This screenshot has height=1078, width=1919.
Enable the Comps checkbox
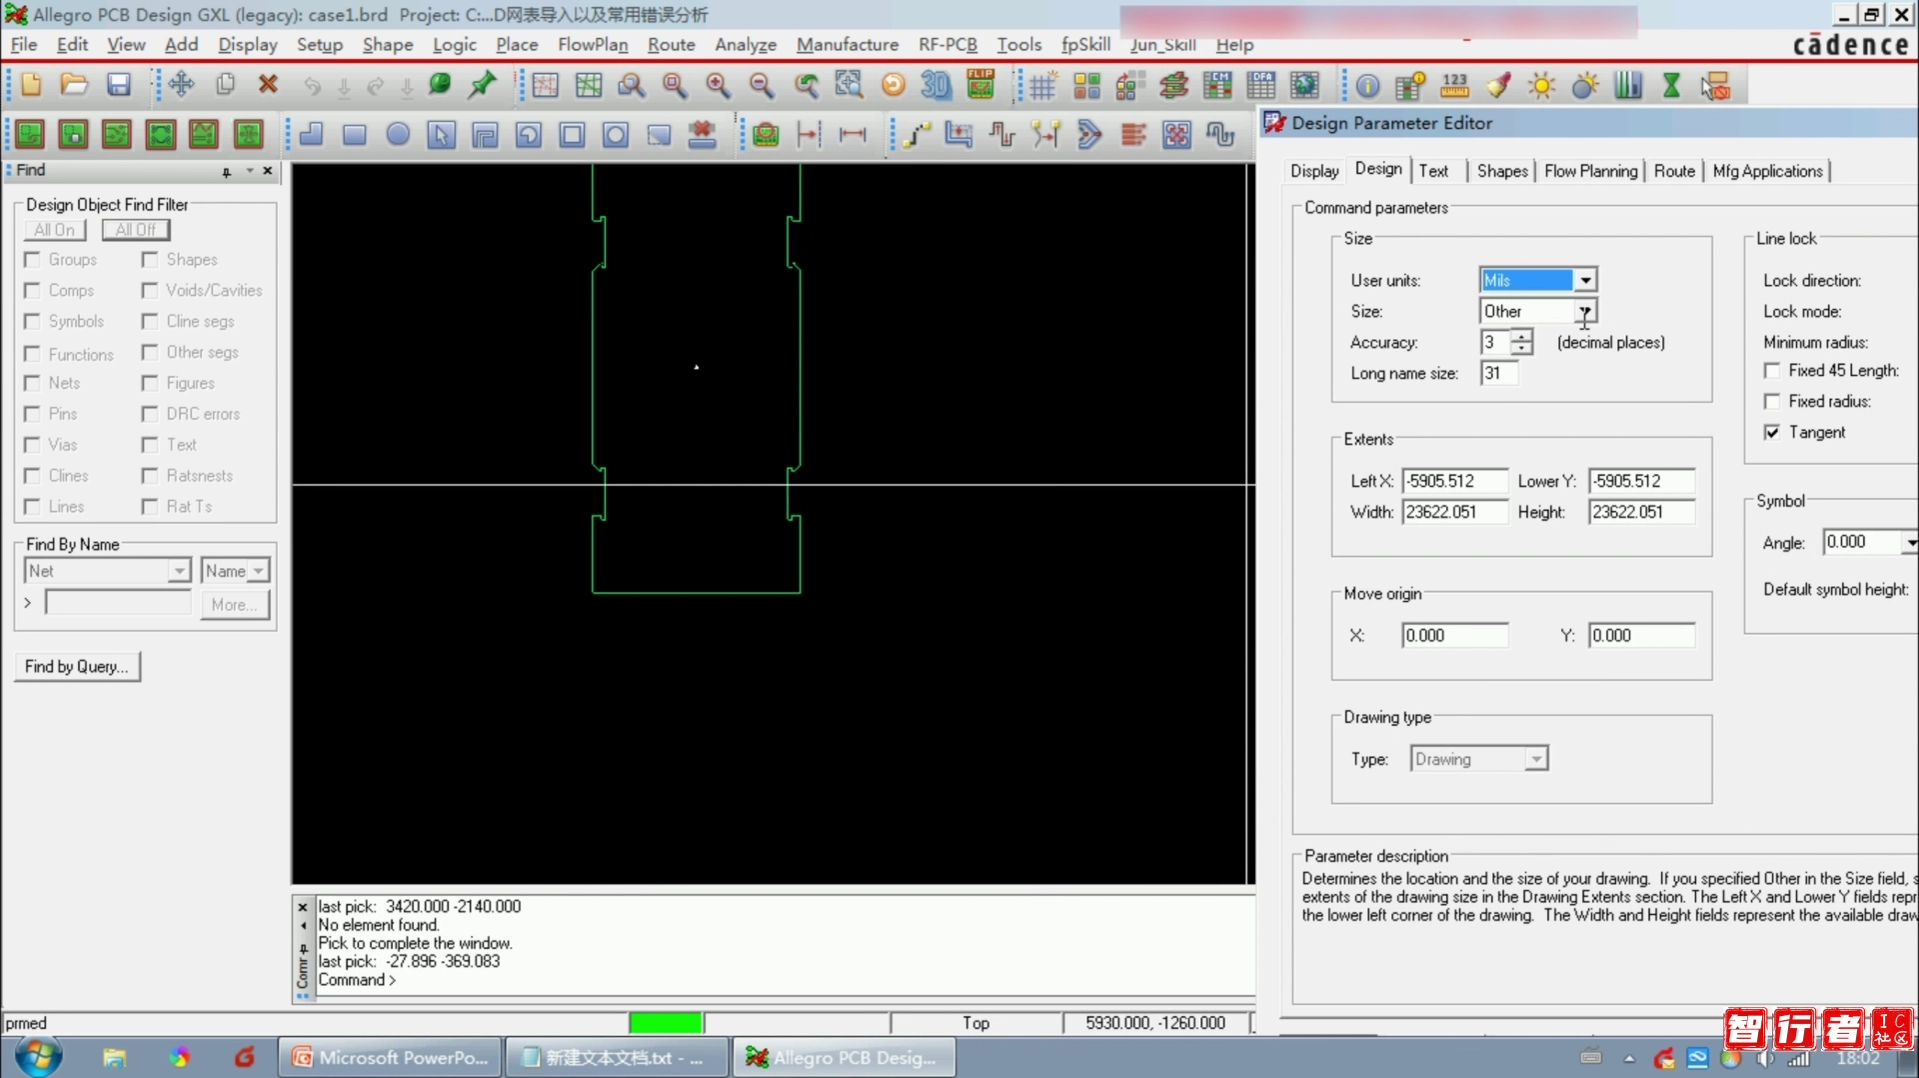[33, 291]
